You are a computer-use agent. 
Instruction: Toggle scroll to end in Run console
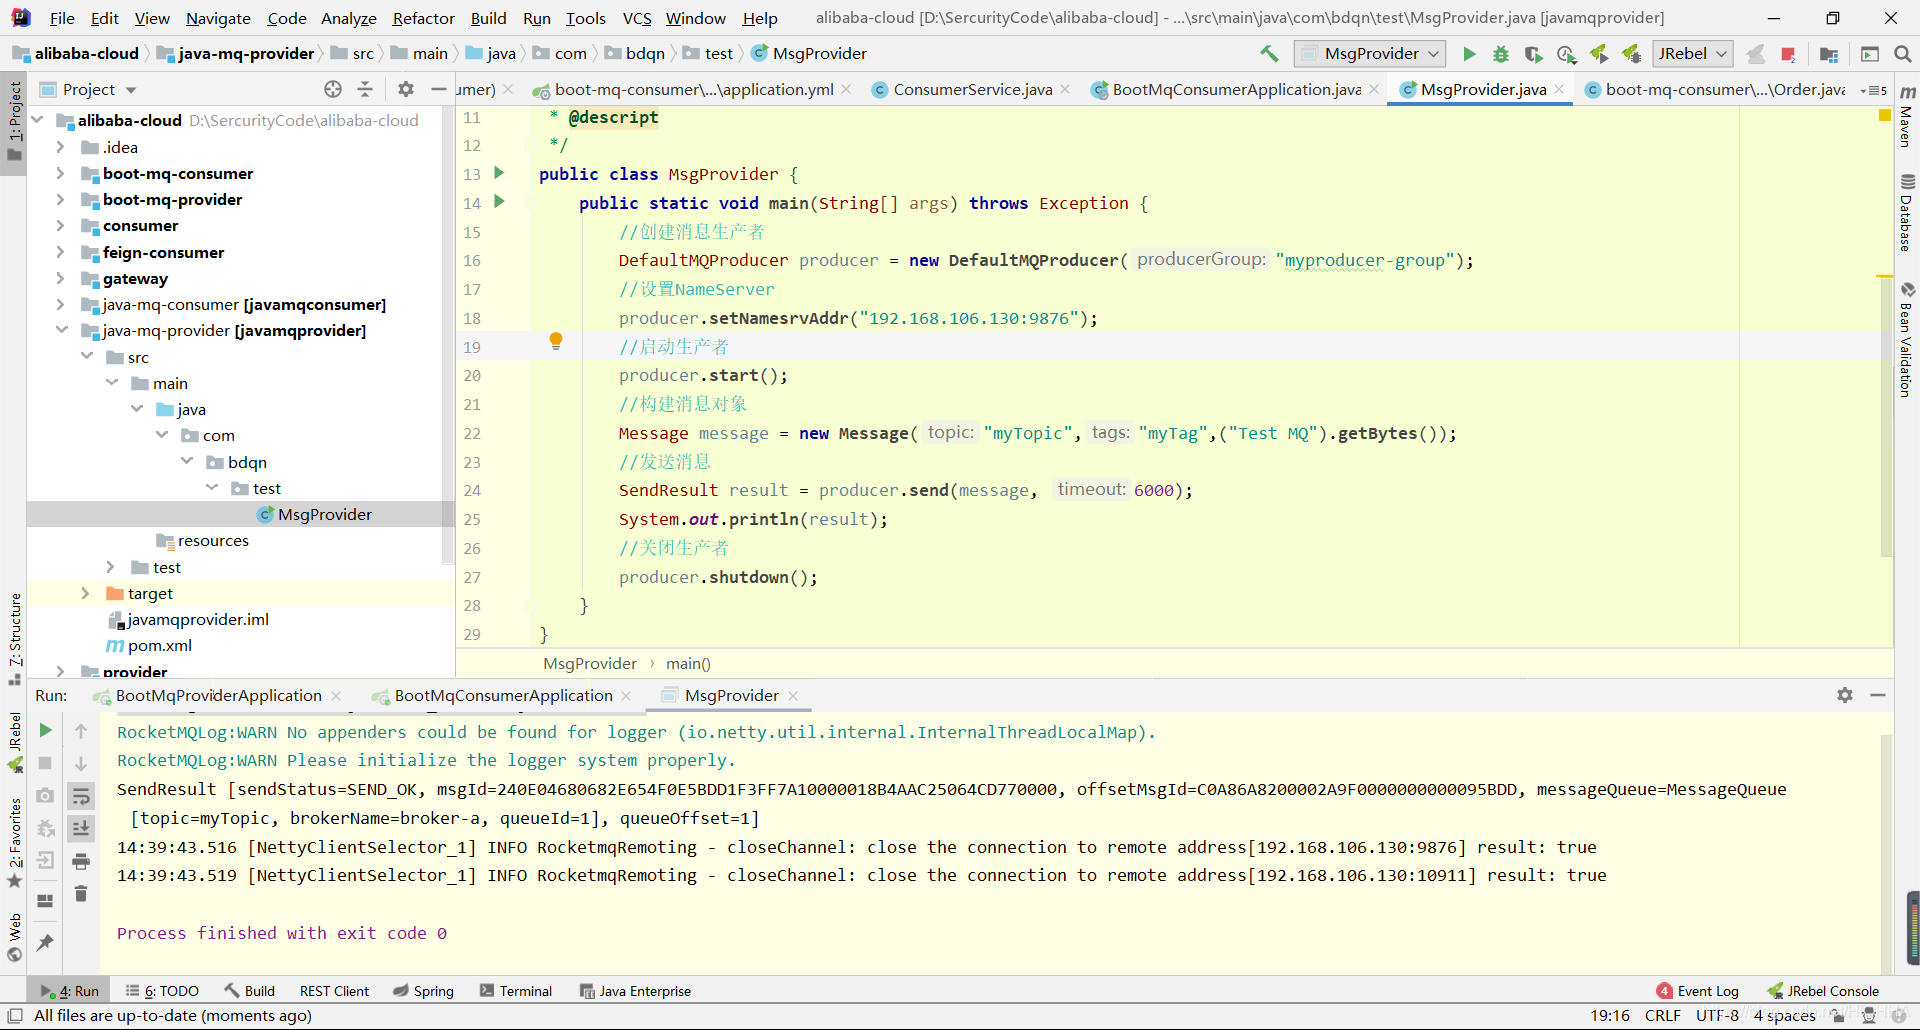[81, 828]
